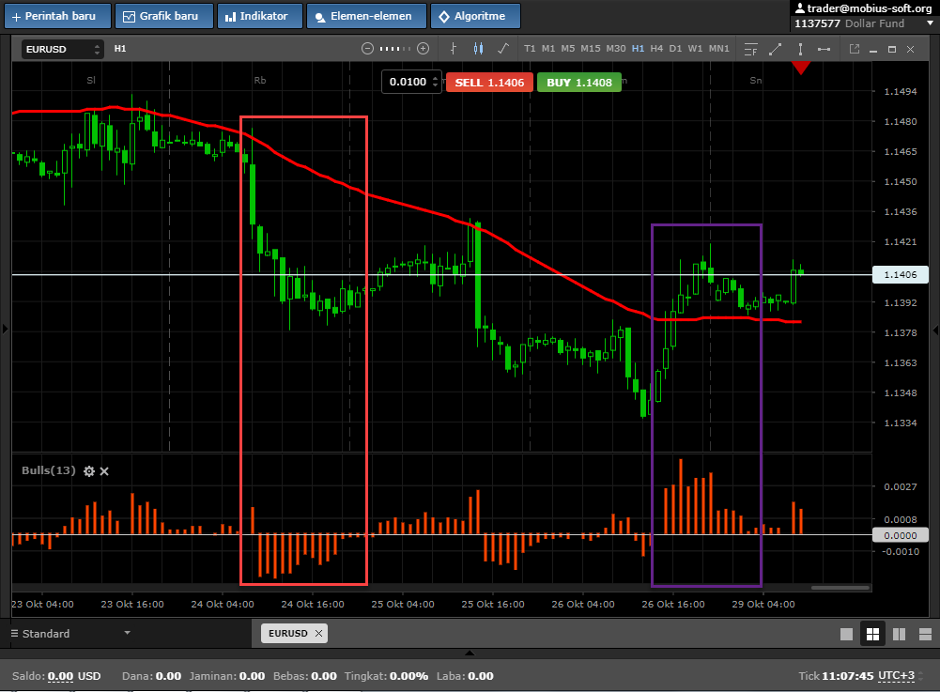
Task: Maximize the EURUSD chart panel
Action: pos(892,49)
